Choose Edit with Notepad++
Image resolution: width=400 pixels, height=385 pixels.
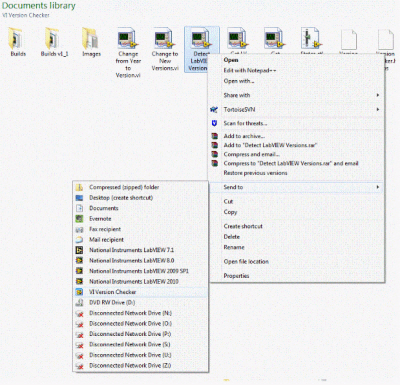coord(250,70)
